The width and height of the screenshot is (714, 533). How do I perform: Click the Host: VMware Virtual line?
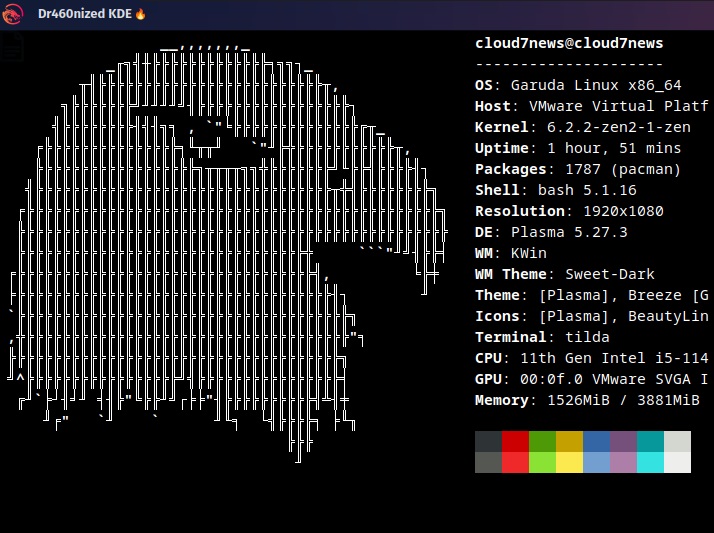(x=592, y=106)
